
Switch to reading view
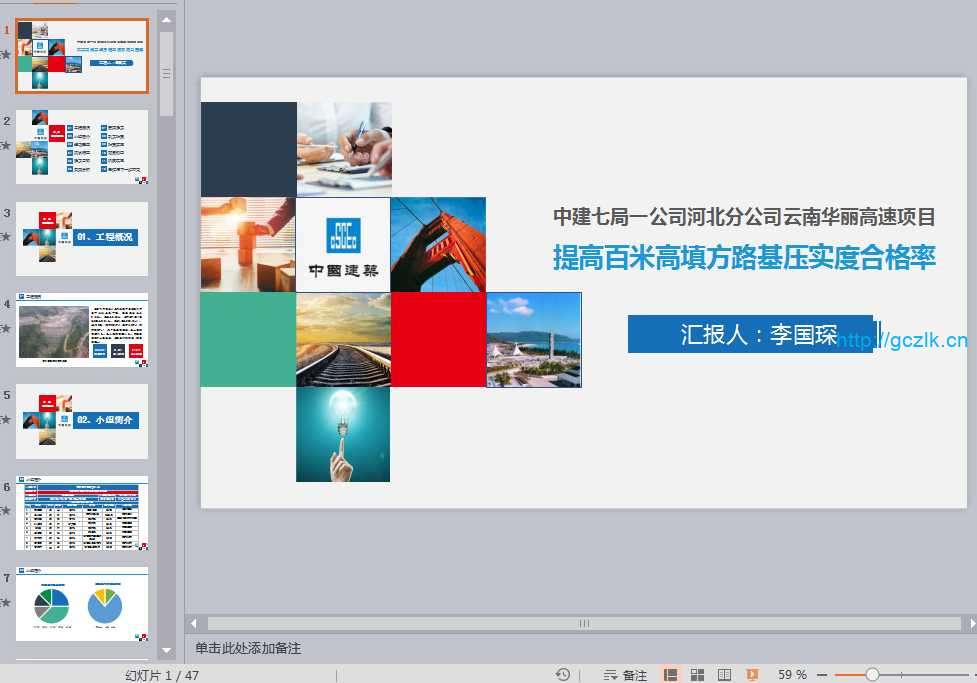point(725,675)
